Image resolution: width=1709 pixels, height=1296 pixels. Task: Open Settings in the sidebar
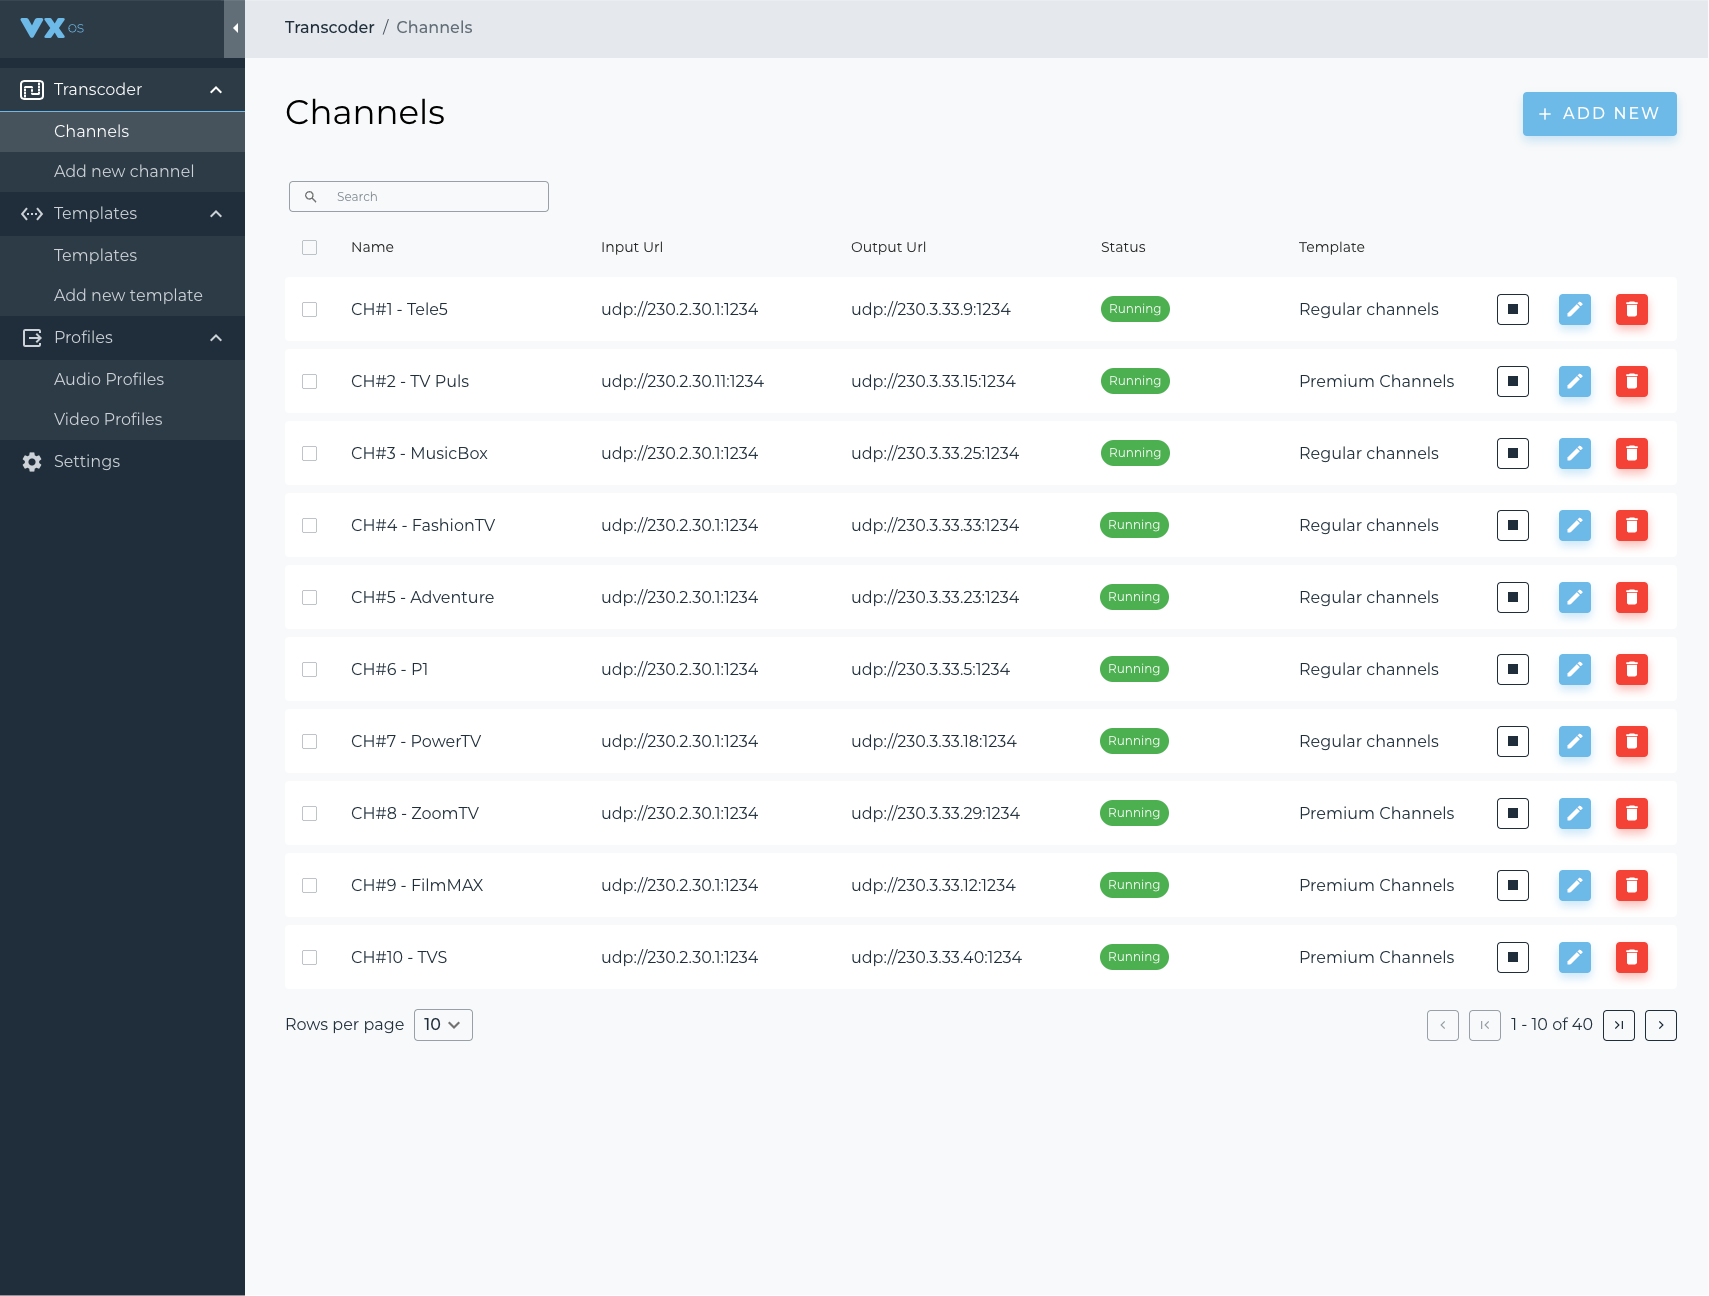point(122,461)
